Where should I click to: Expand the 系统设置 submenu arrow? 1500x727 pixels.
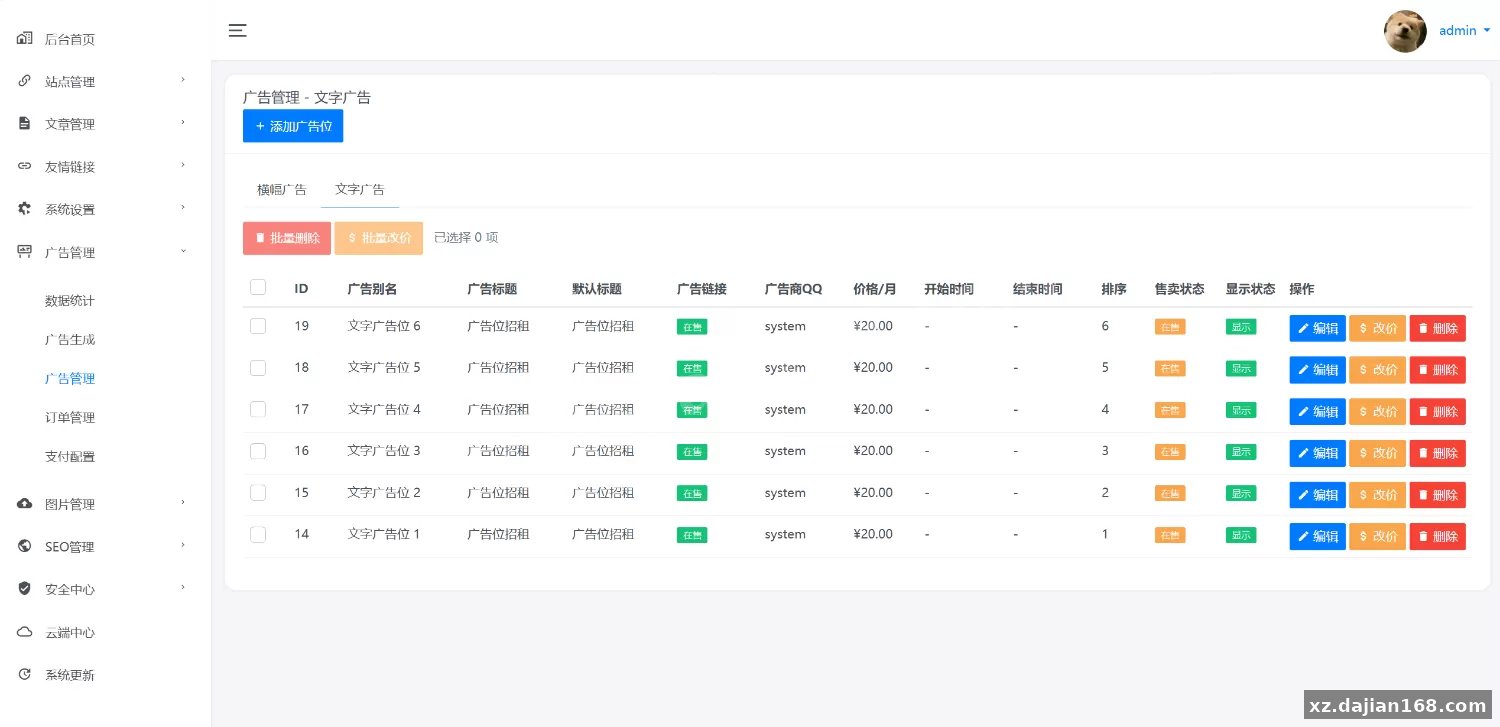point(183,207)
